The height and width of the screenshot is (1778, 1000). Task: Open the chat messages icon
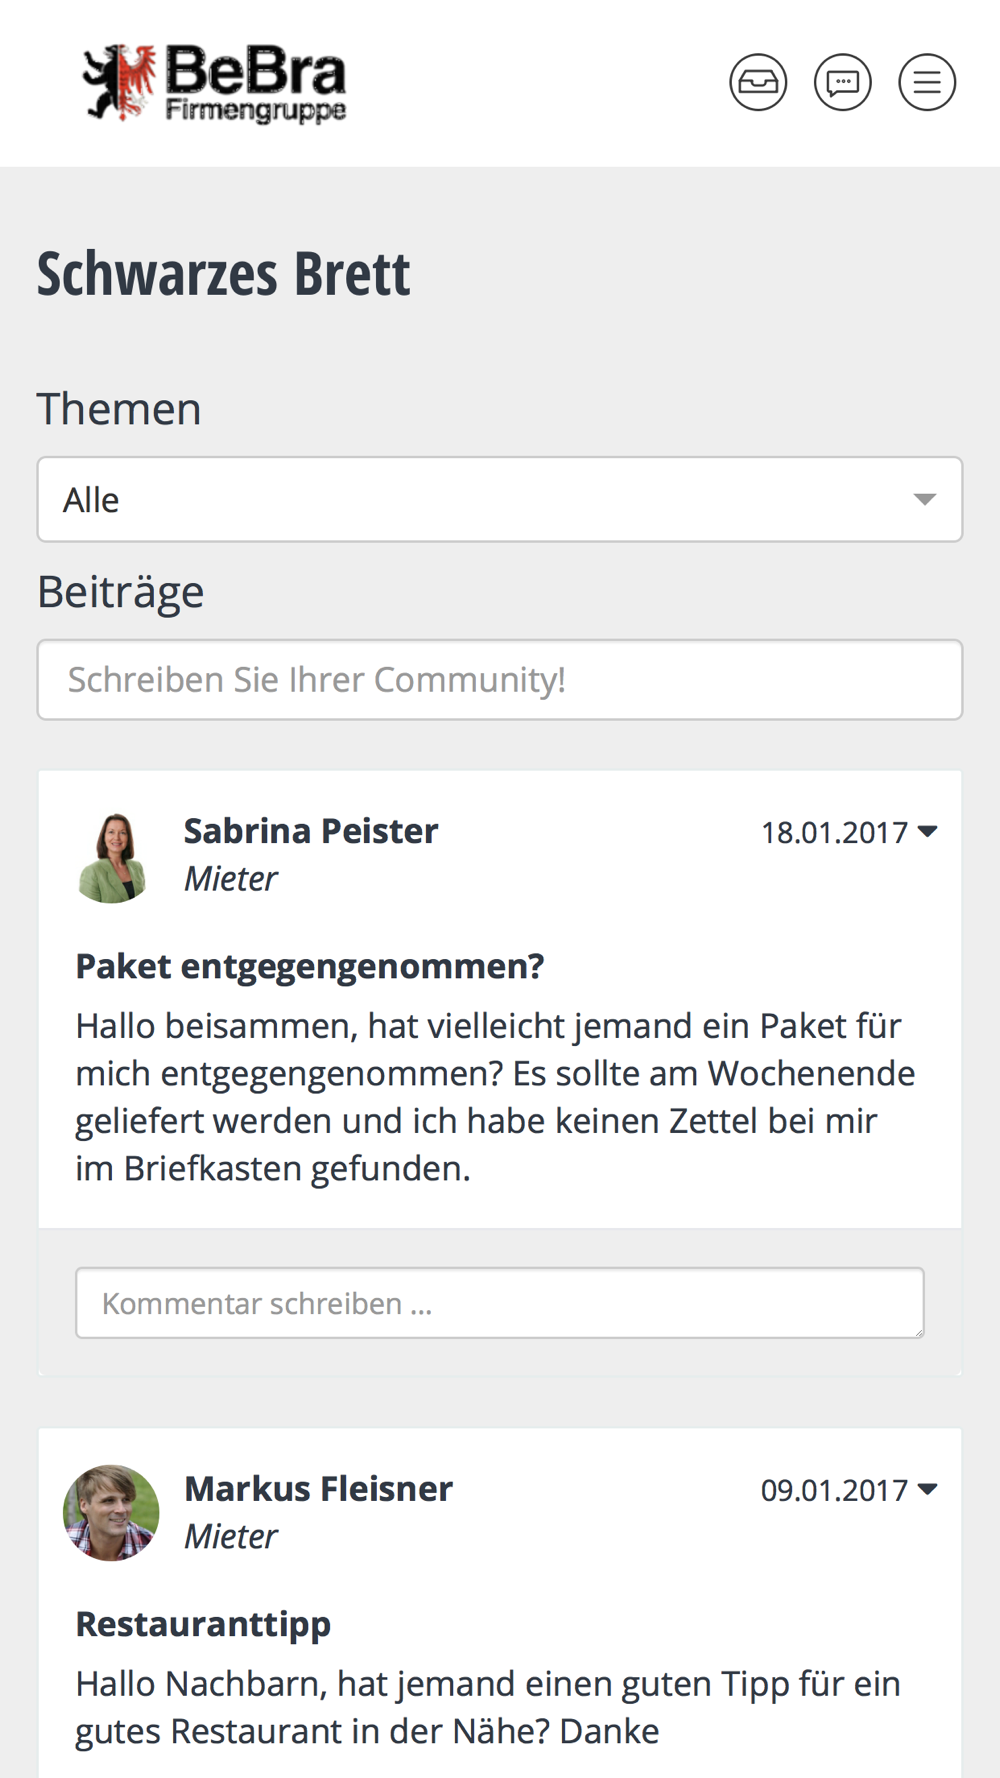[843, 82]
